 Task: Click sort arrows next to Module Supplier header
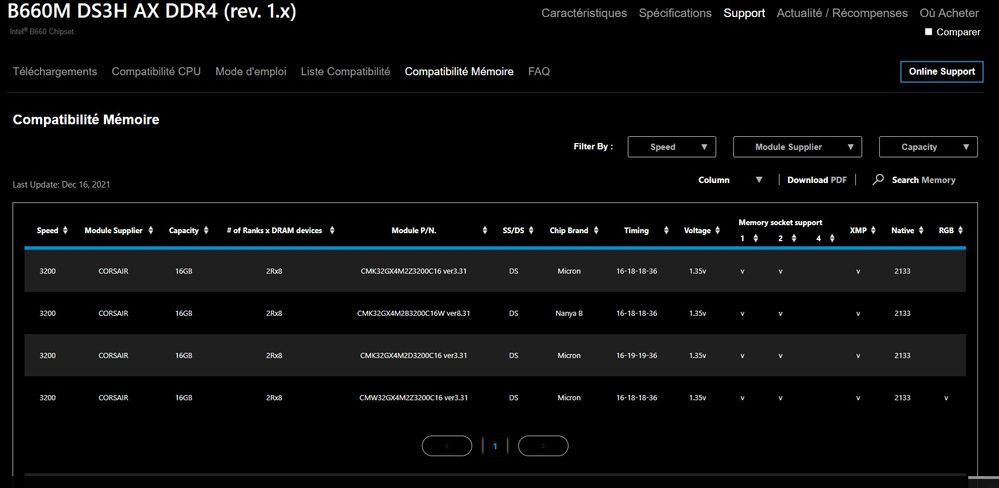[x=151, y=230]
